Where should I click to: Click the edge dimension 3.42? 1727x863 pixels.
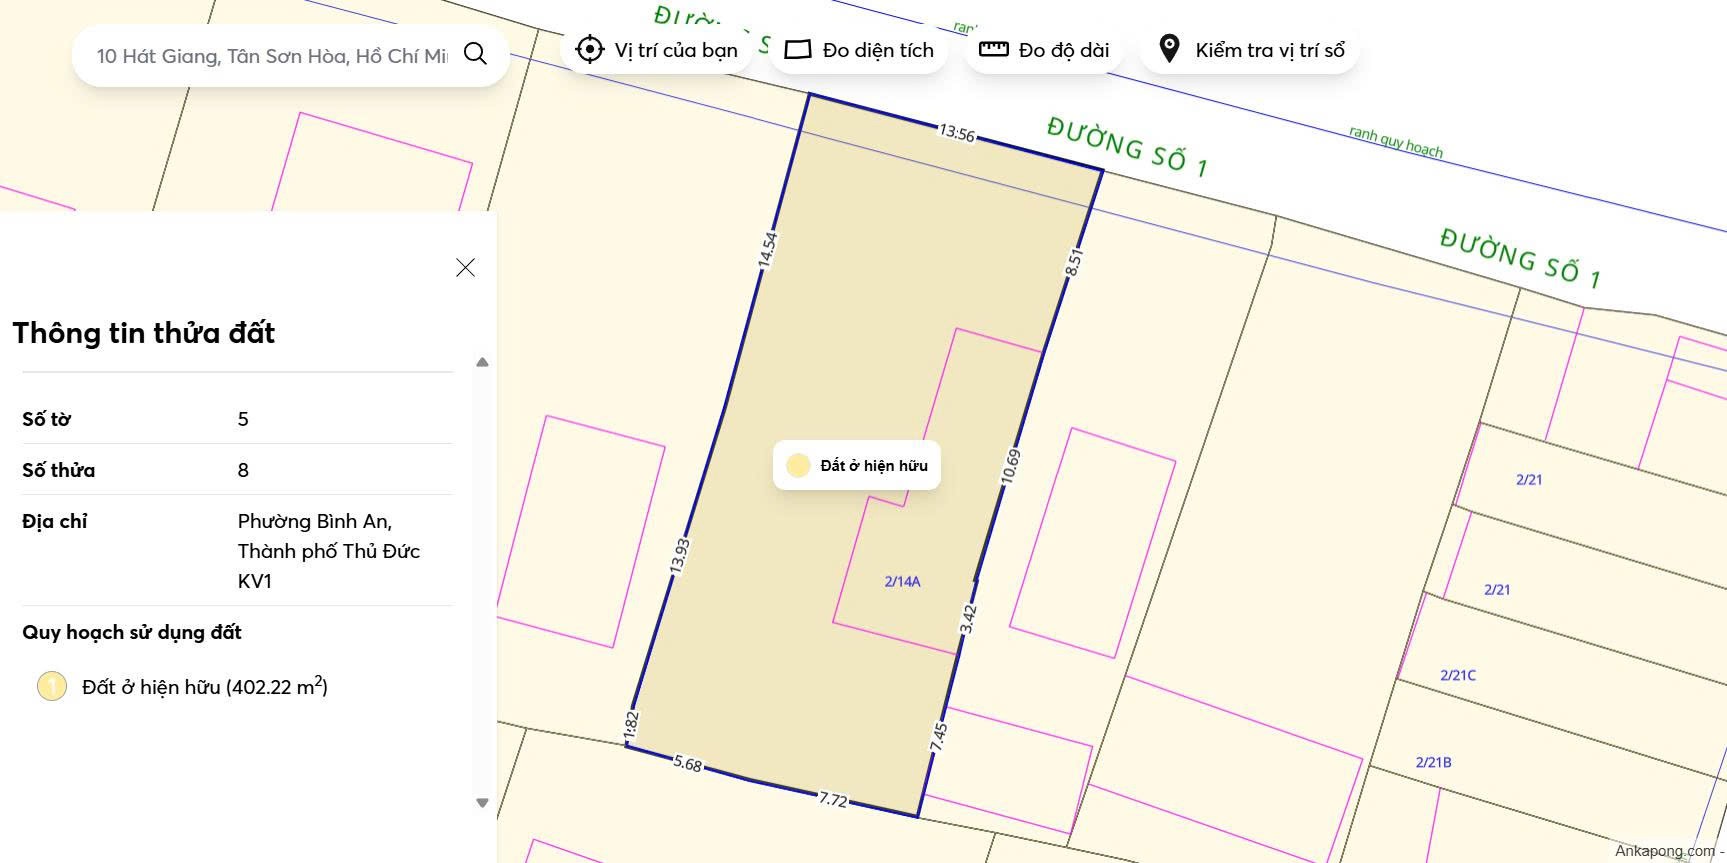(968, 619)
